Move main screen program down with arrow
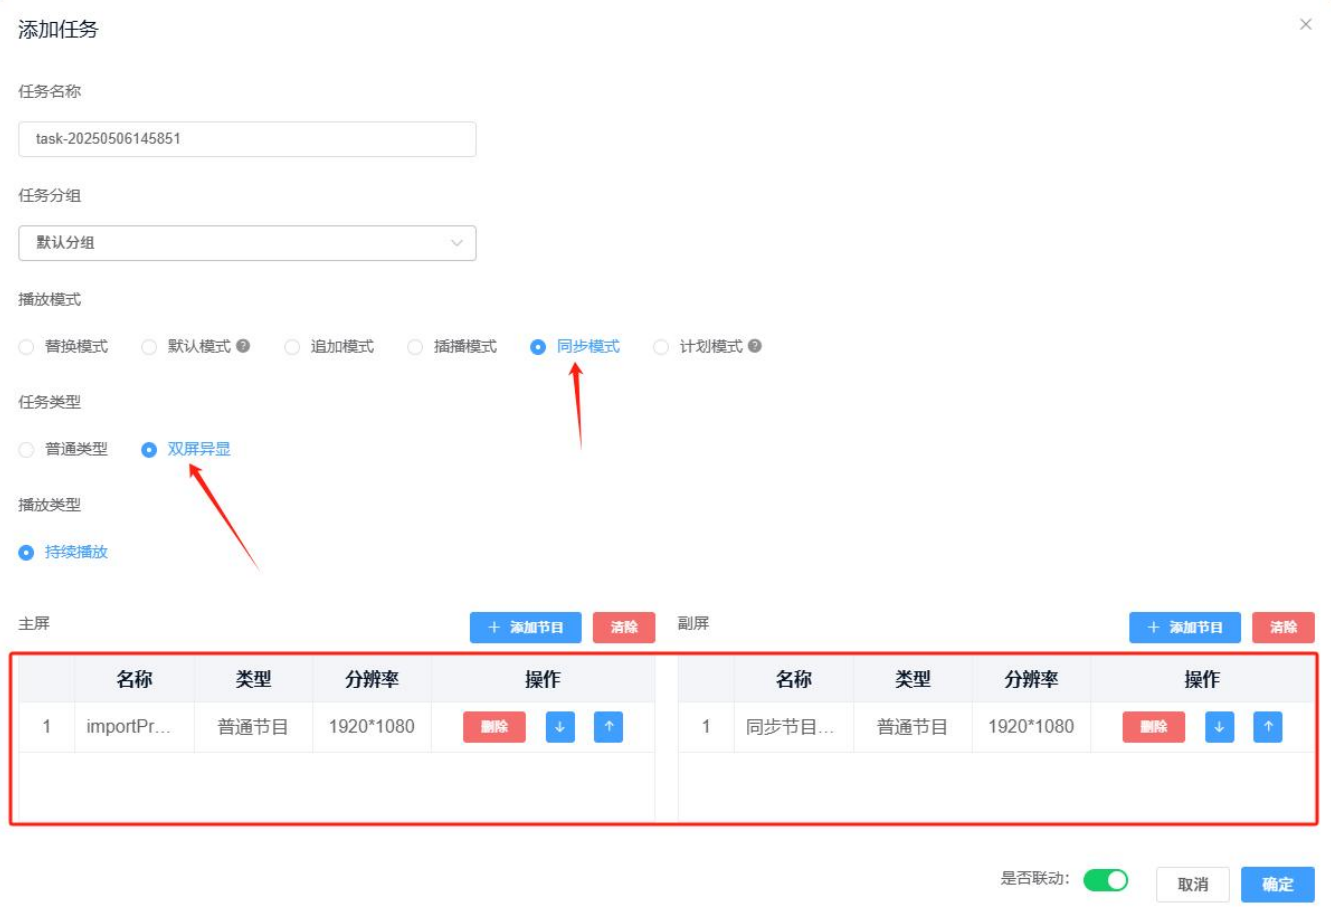The image size is (1331, 910). [x=560, y=727]
